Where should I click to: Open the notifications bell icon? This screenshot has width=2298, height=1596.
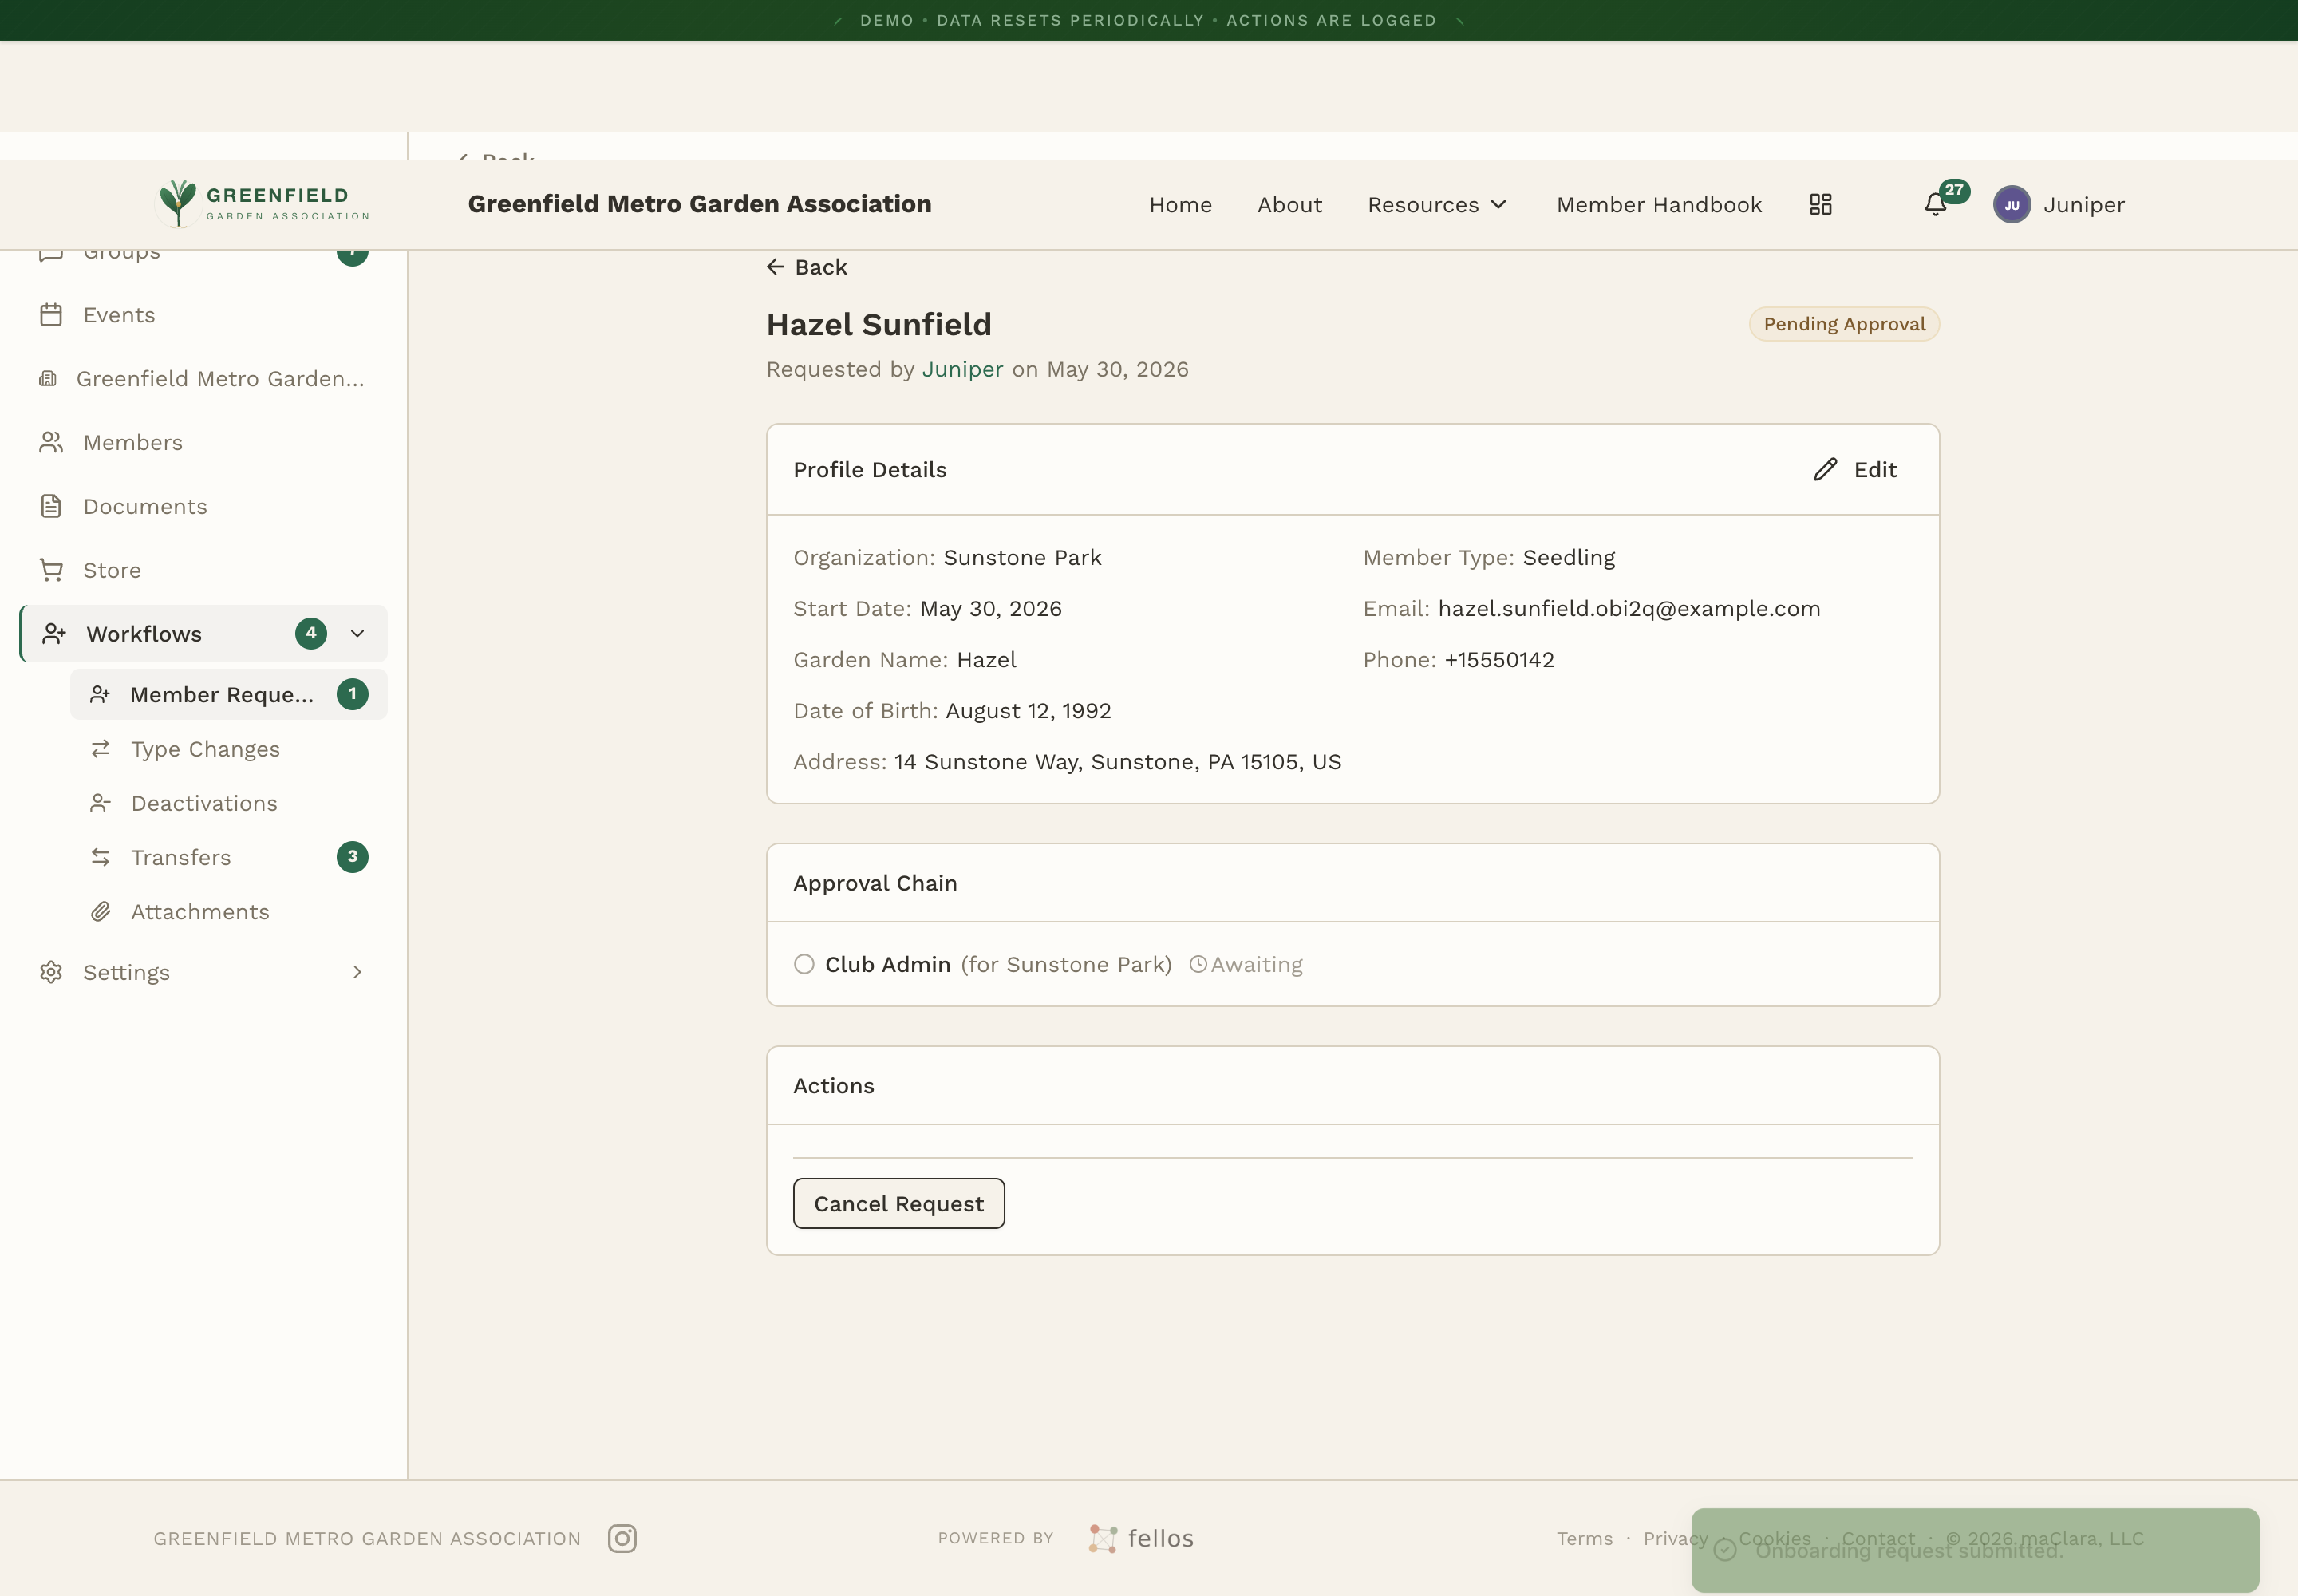(x=1935, y=205)
